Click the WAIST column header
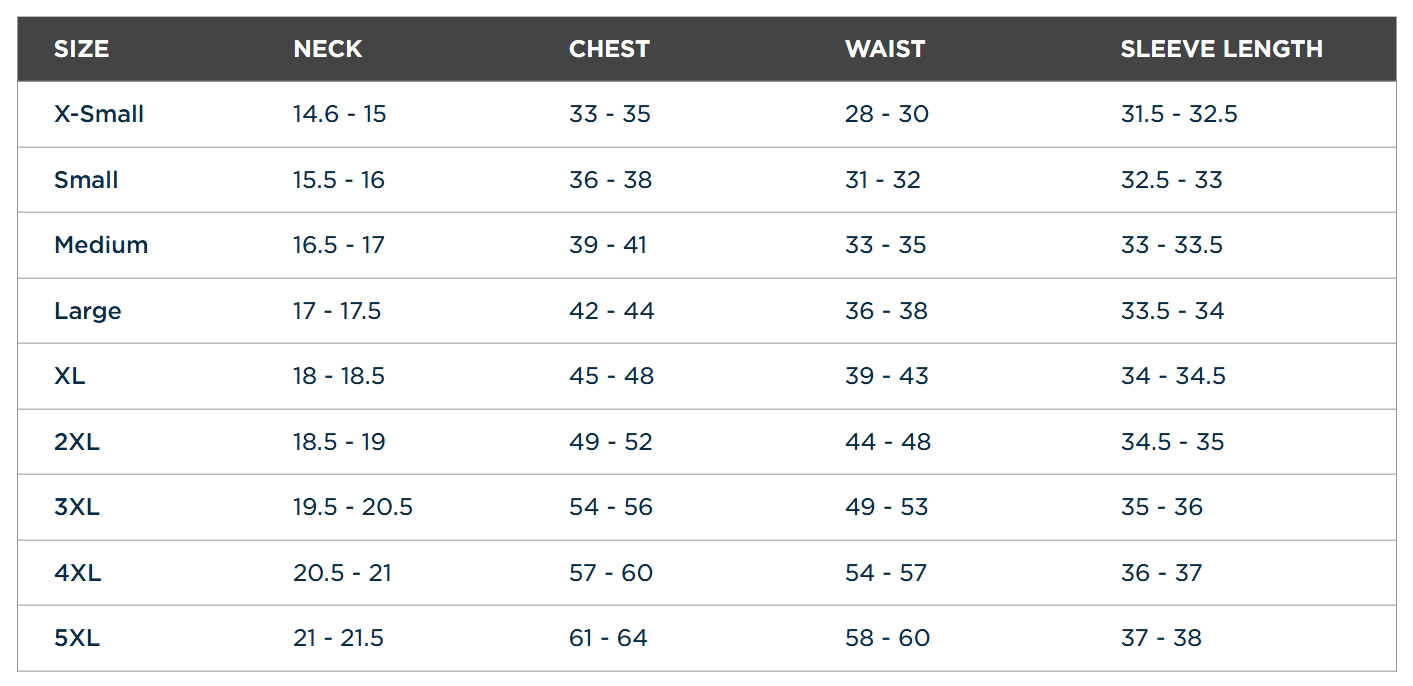The height and width of the screenshot is (686, 1413). [884, 49]
